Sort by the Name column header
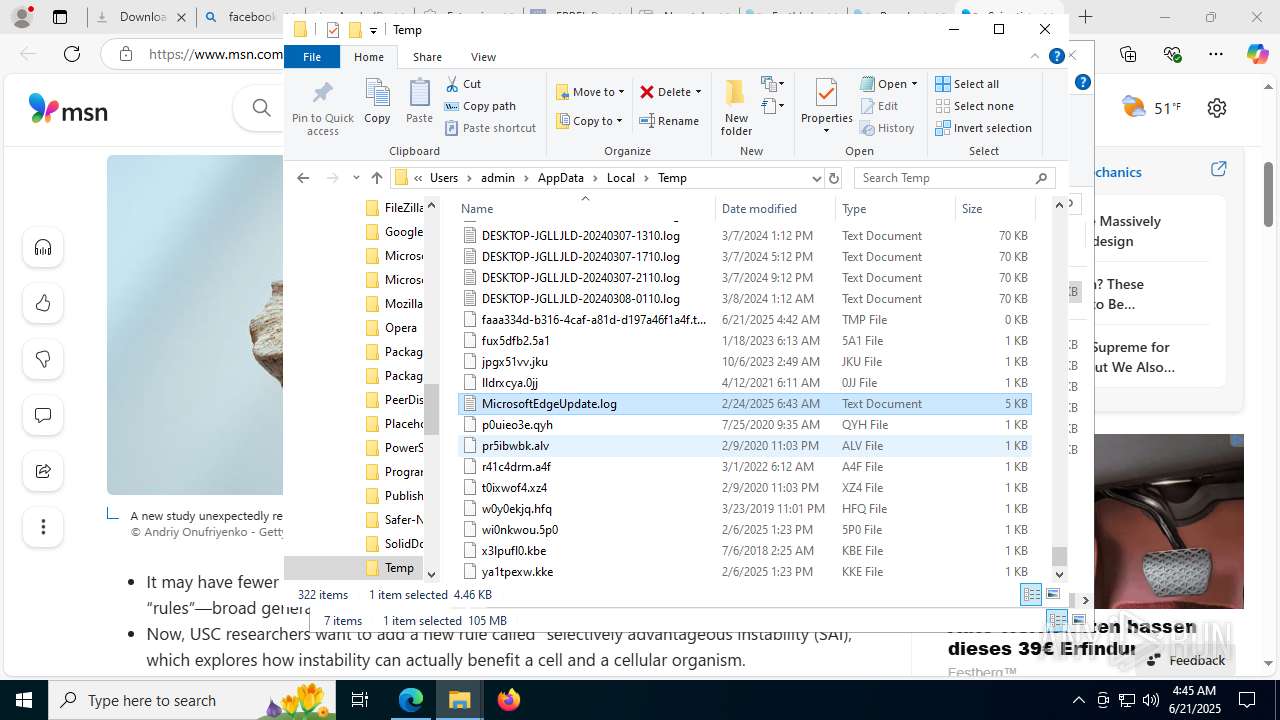This screenshot has width=1280, height=720. (x=586, y=209)
